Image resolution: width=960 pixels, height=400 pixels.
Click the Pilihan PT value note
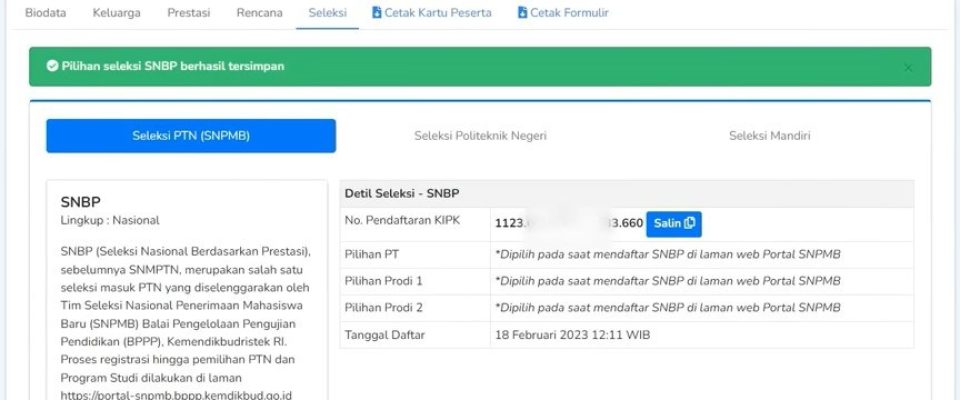(x=667, y=255)
